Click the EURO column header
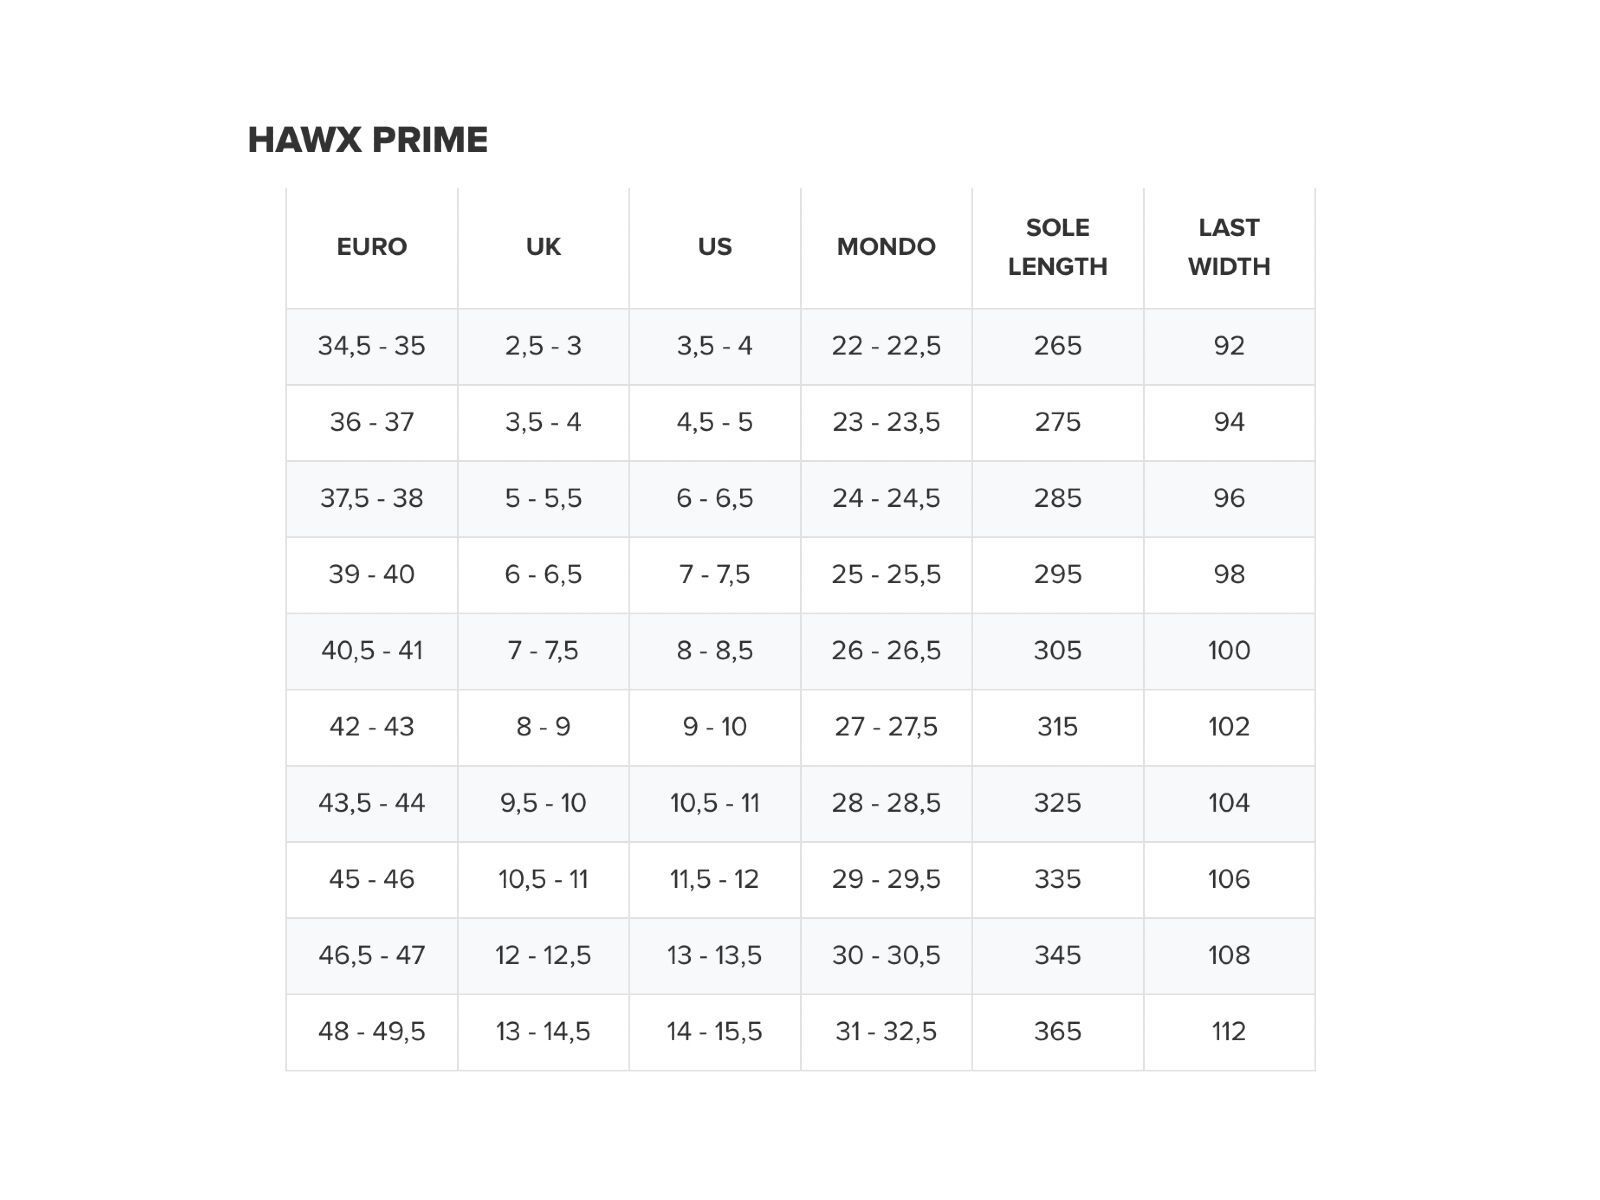 tap(372, 247)
